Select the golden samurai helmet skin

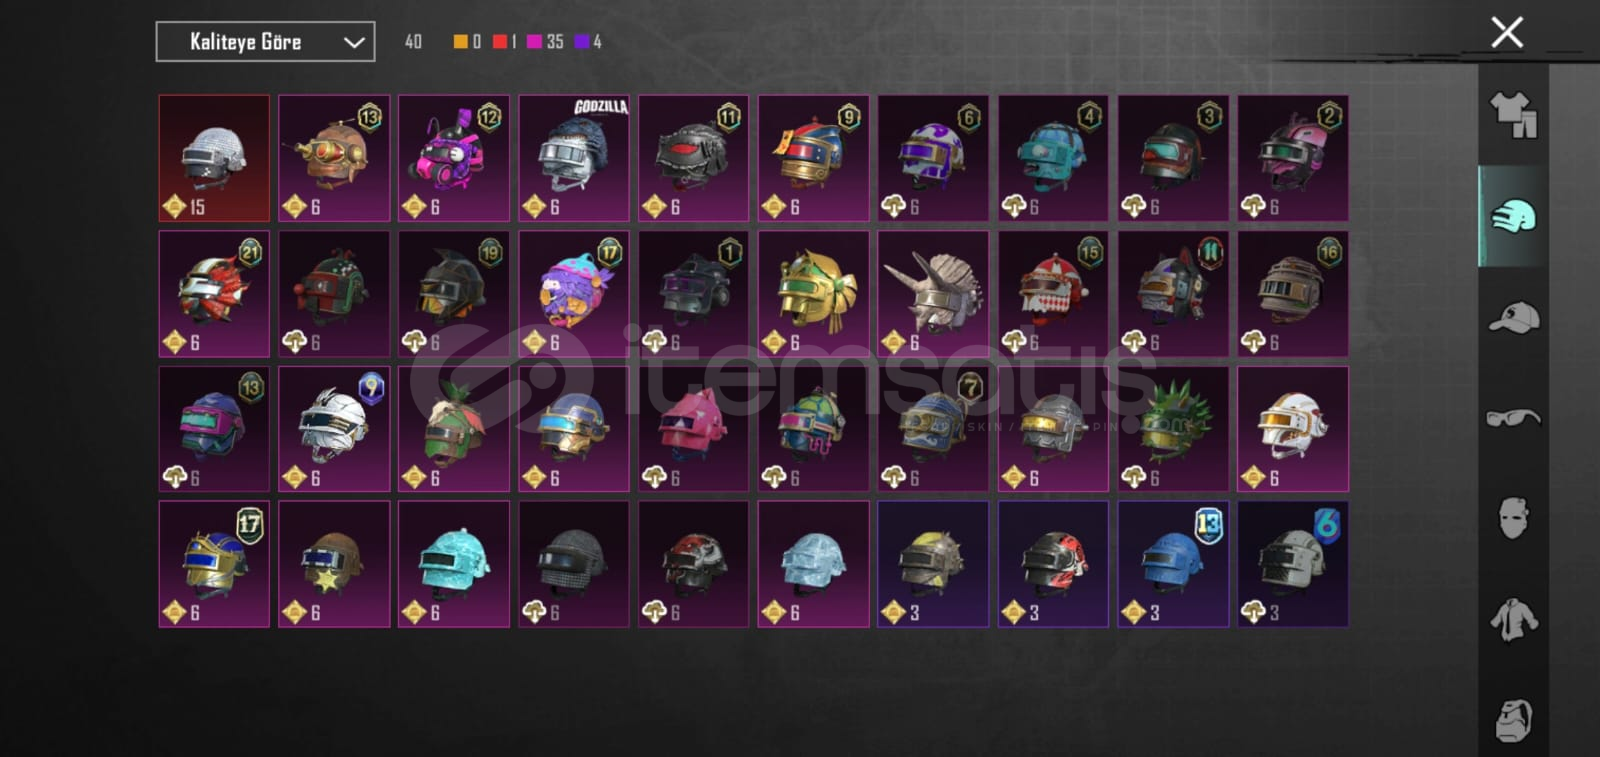(x=813, y=294)
